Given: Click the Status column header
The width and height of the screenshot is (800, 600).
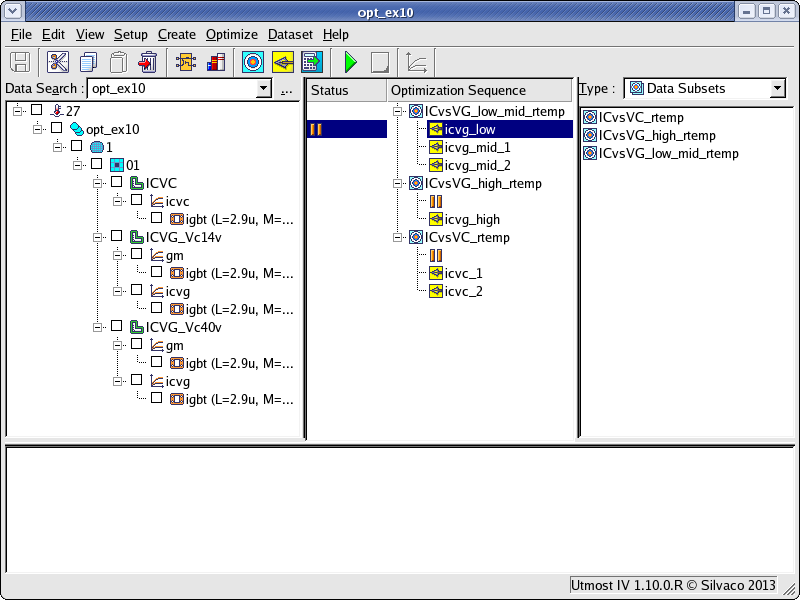Looking at the screenshot, I should pos(347,90).
